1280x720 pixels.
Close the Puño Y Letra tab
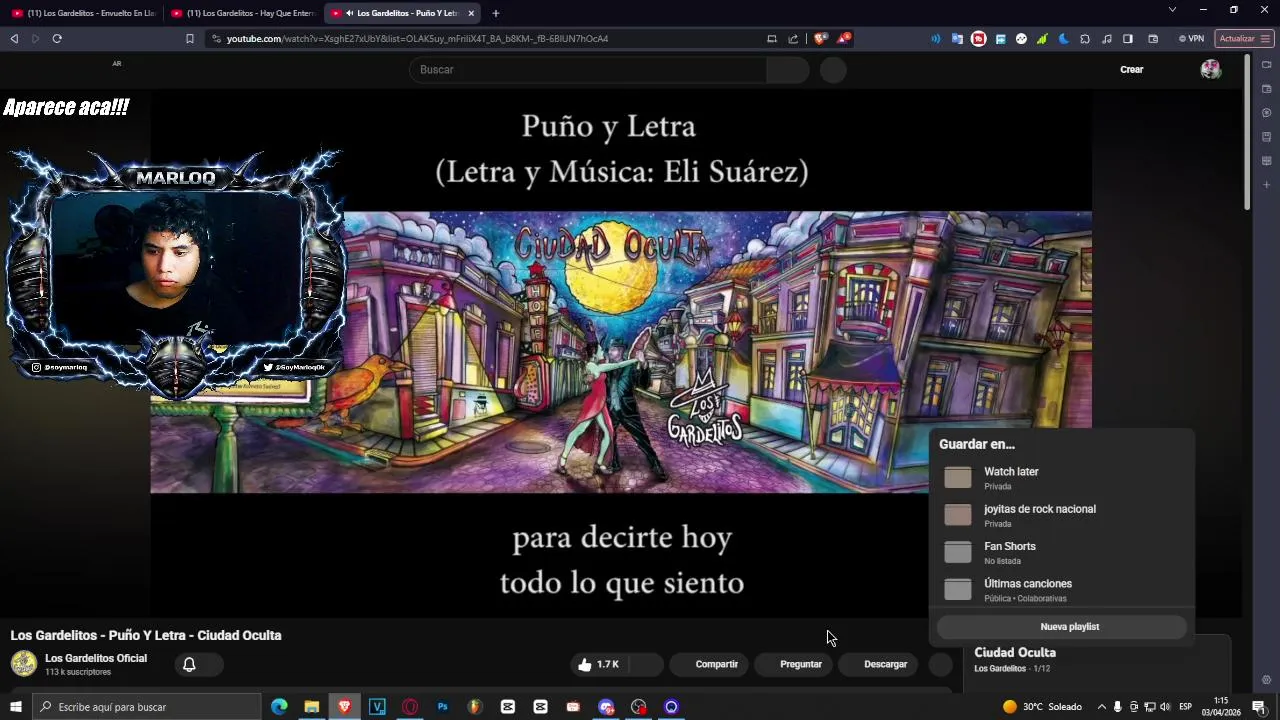pyautogui.click(x=471, y=13)
